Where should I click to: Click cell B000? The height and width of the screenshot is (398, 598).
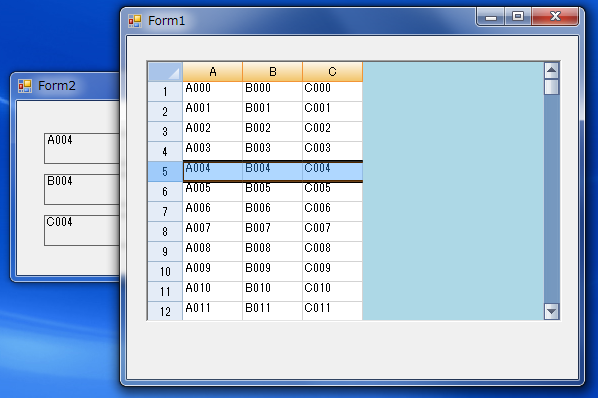(x=272, y=91)
